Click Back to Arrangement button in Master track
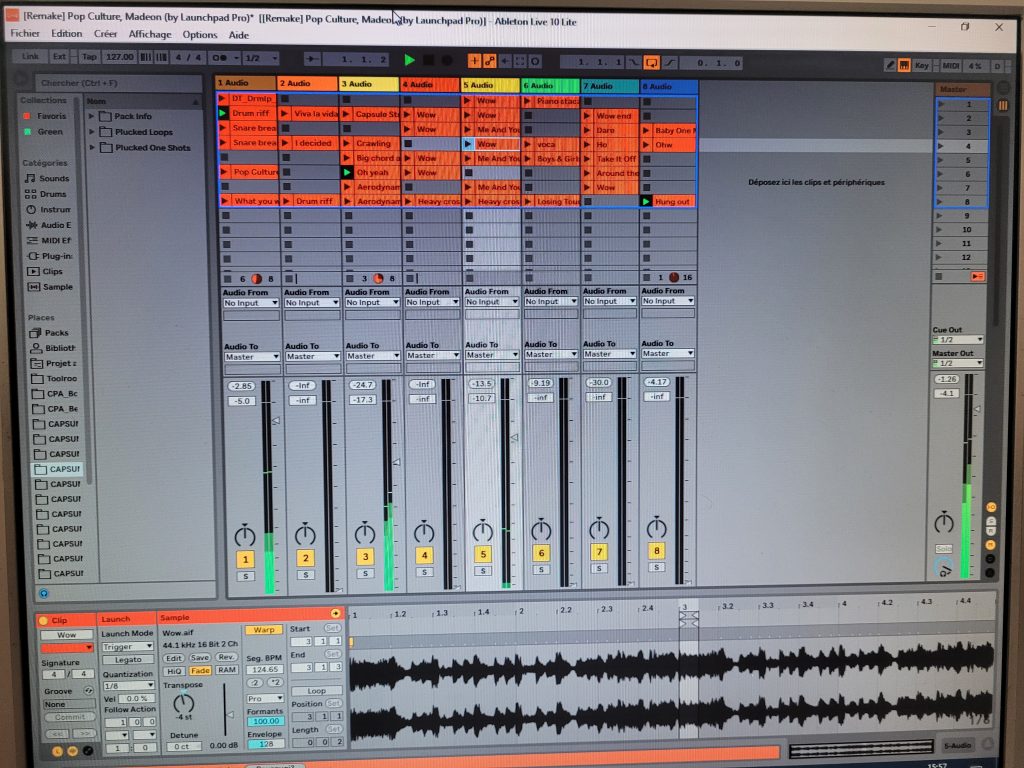 pyautogui.click(x=977, y=277)
